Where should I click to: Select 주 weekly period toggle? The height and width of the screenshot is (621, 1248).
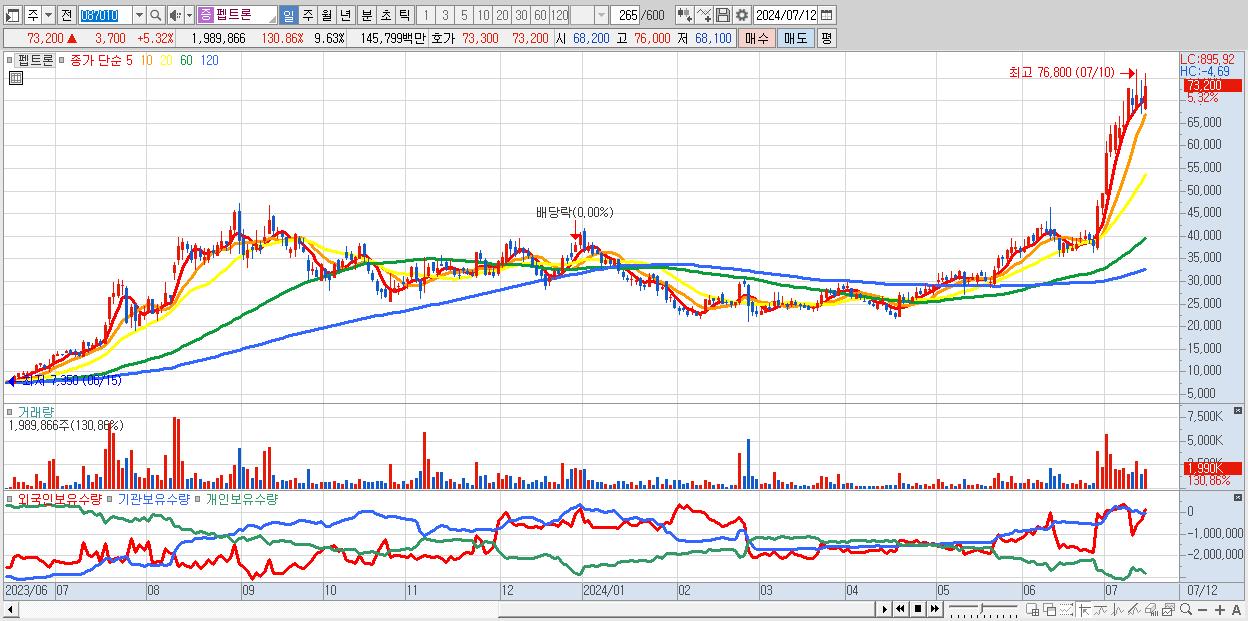click(307, 16)
